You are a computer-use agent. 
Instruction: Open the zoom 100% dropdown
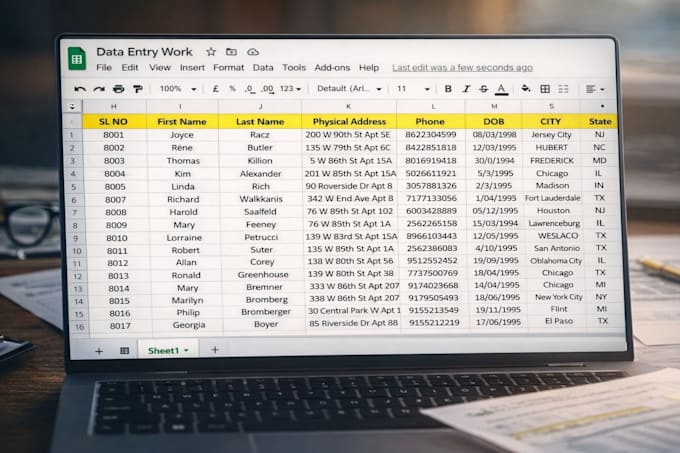(x=178, y=89)
